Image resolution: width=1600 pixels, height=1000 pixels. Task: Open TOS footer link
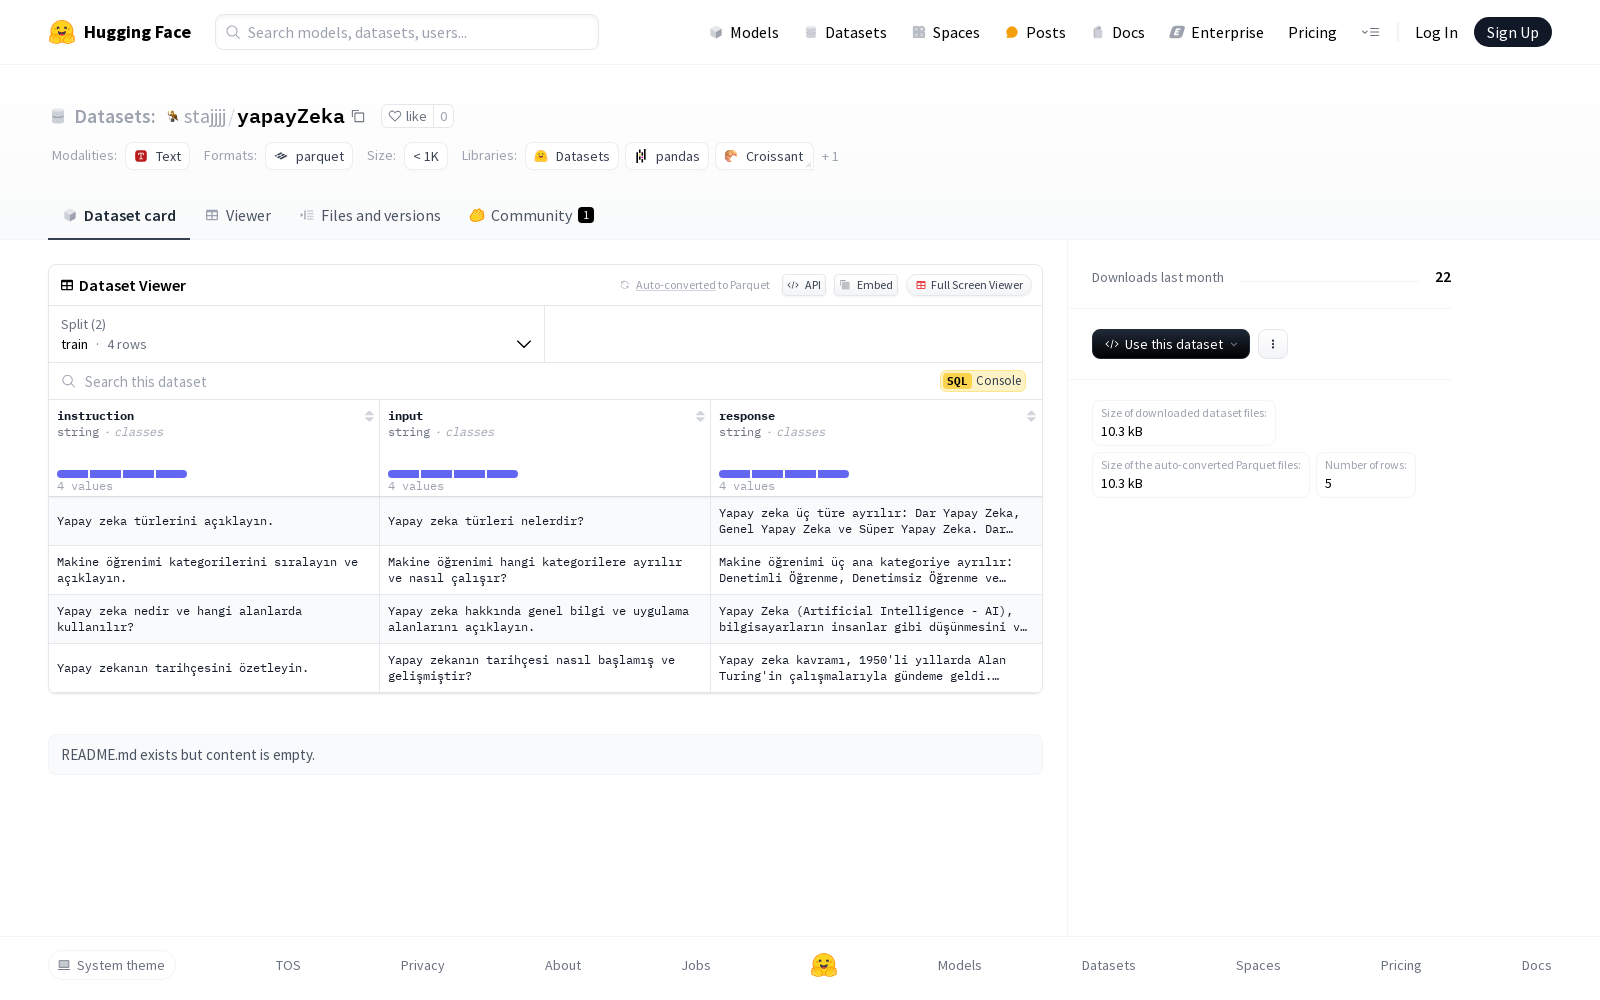point(288,965)
